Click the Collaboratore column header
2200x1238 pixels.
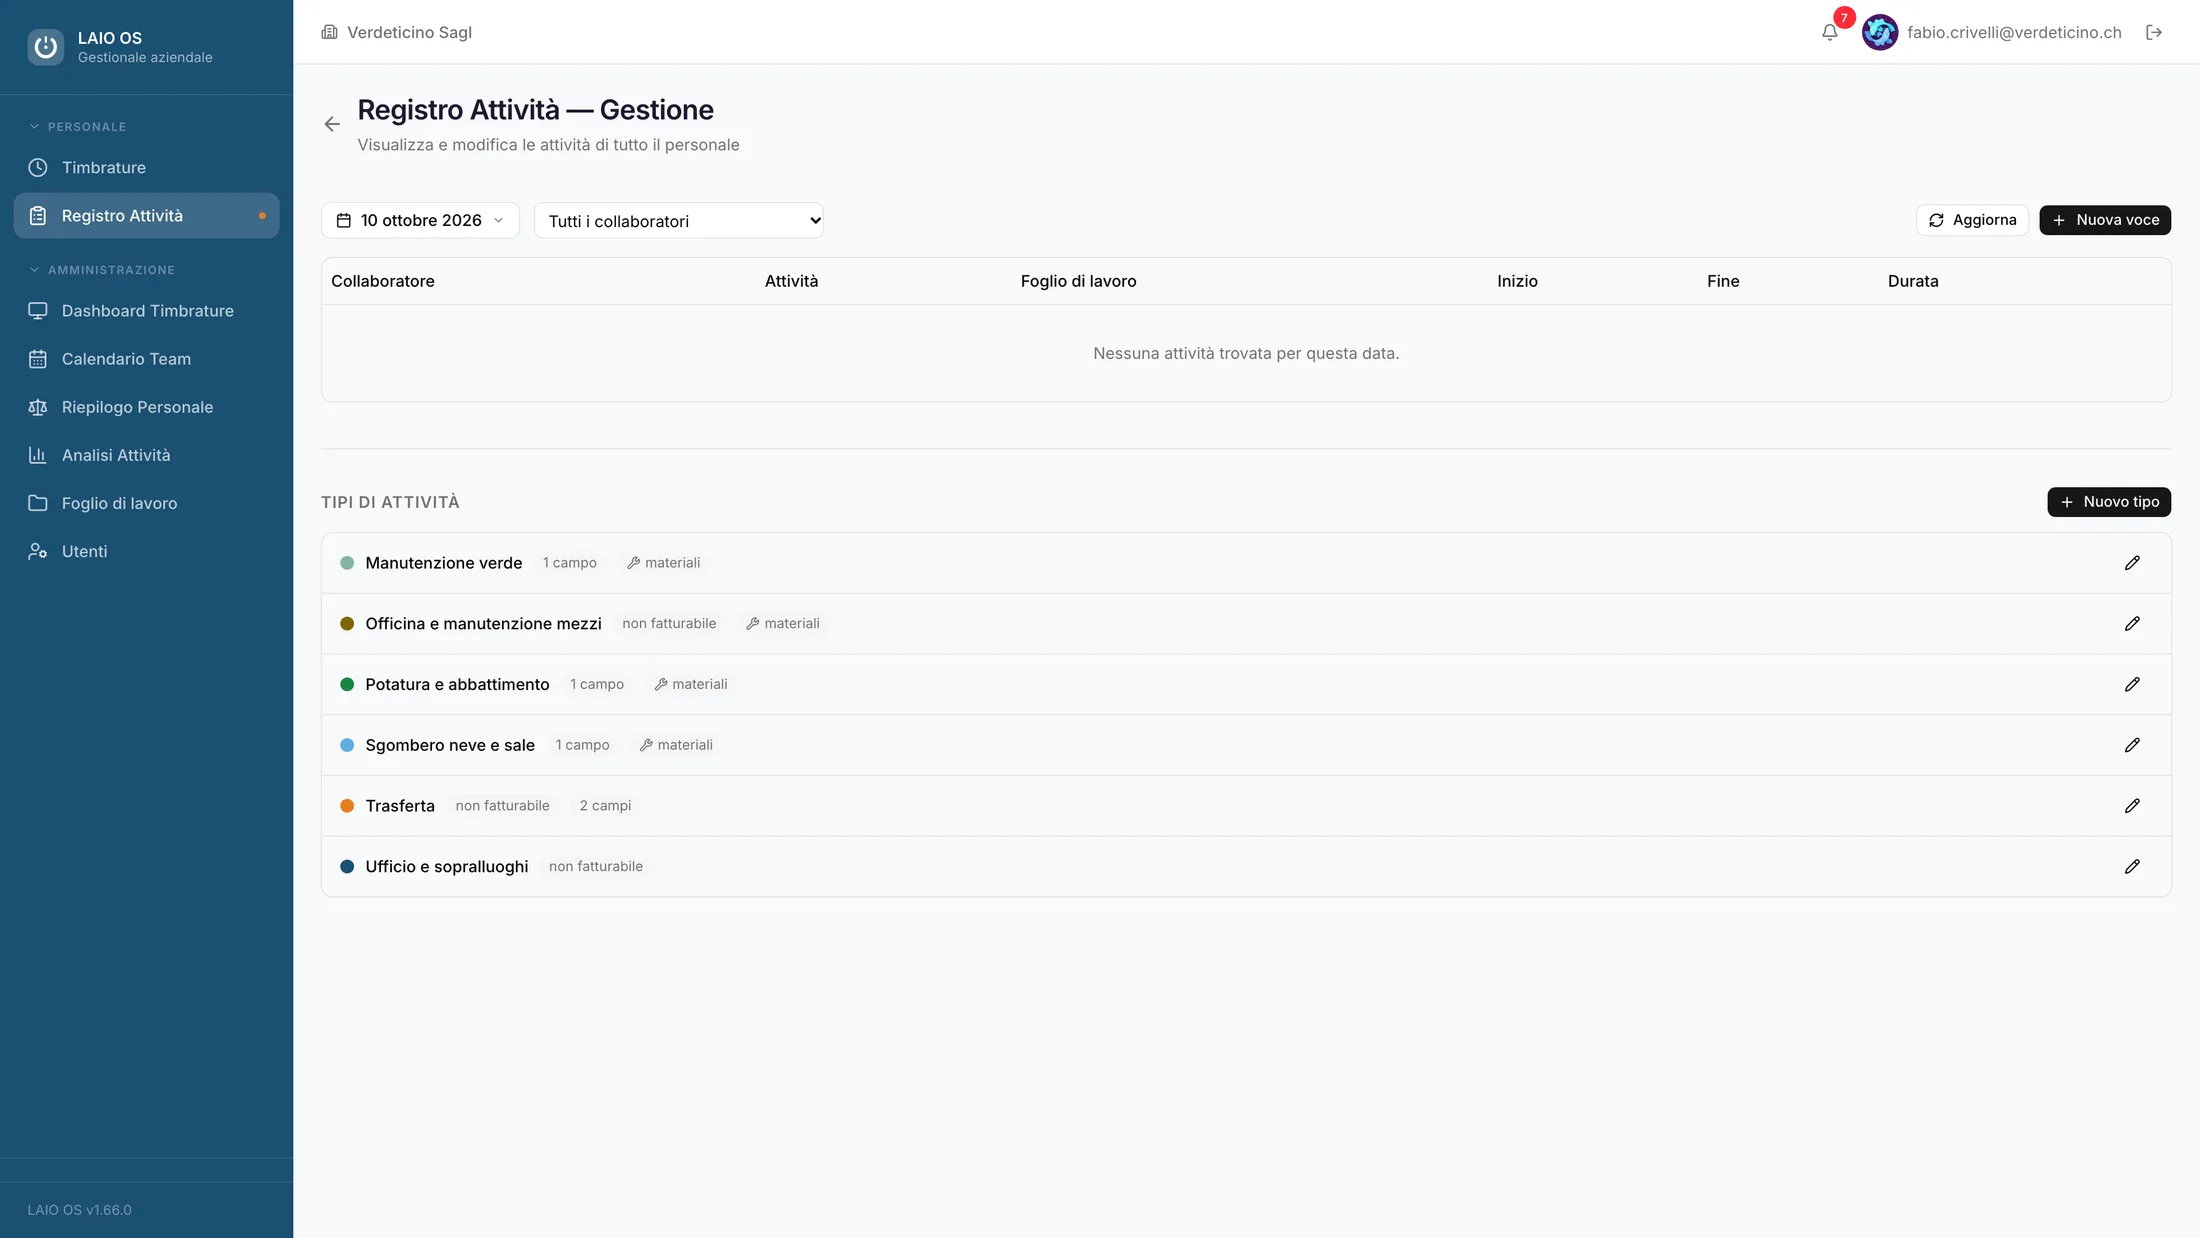coord(383,281)
